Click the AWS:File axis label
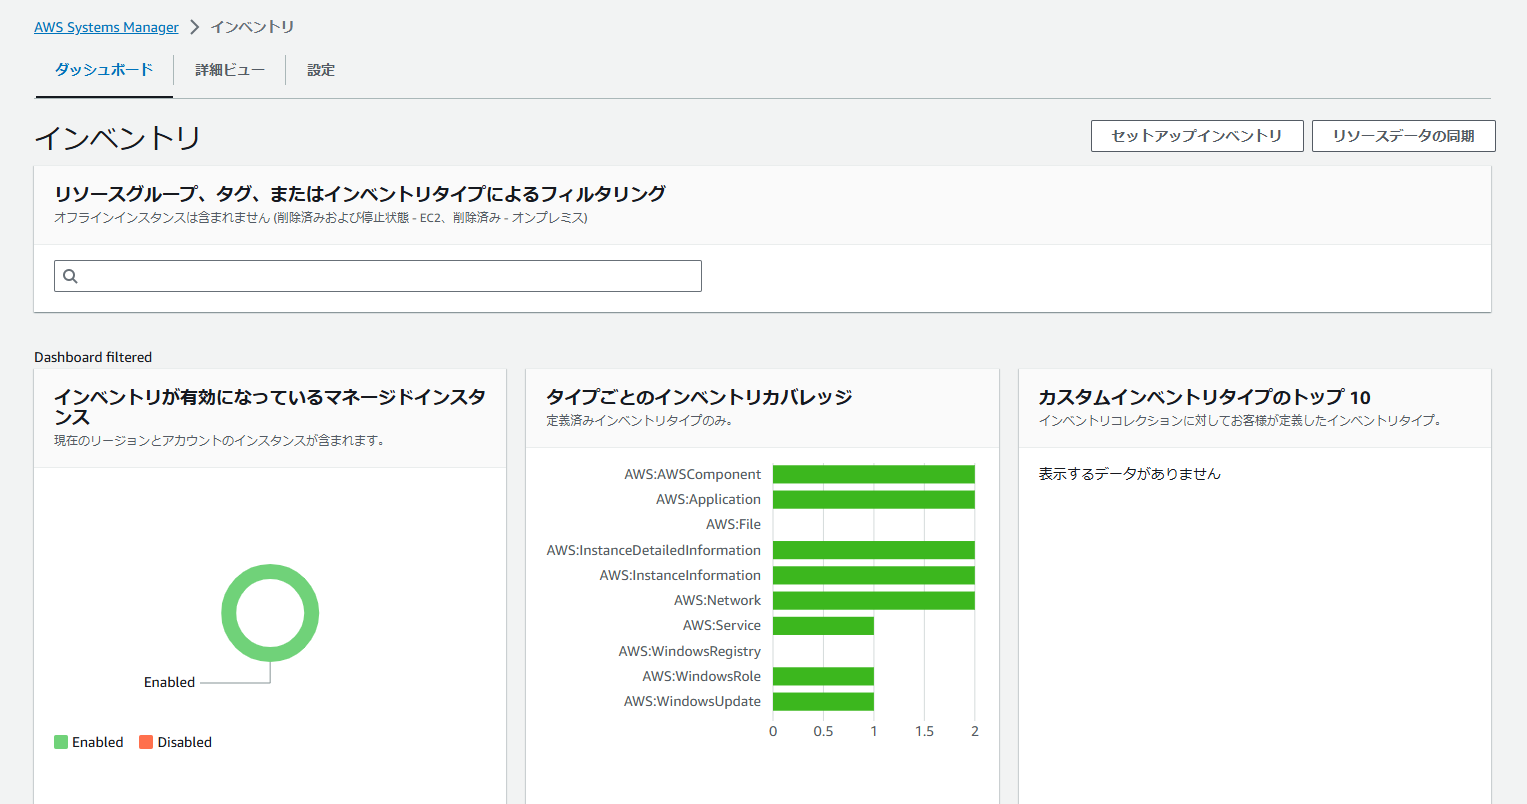1527x804 pixels. point(733,524)
